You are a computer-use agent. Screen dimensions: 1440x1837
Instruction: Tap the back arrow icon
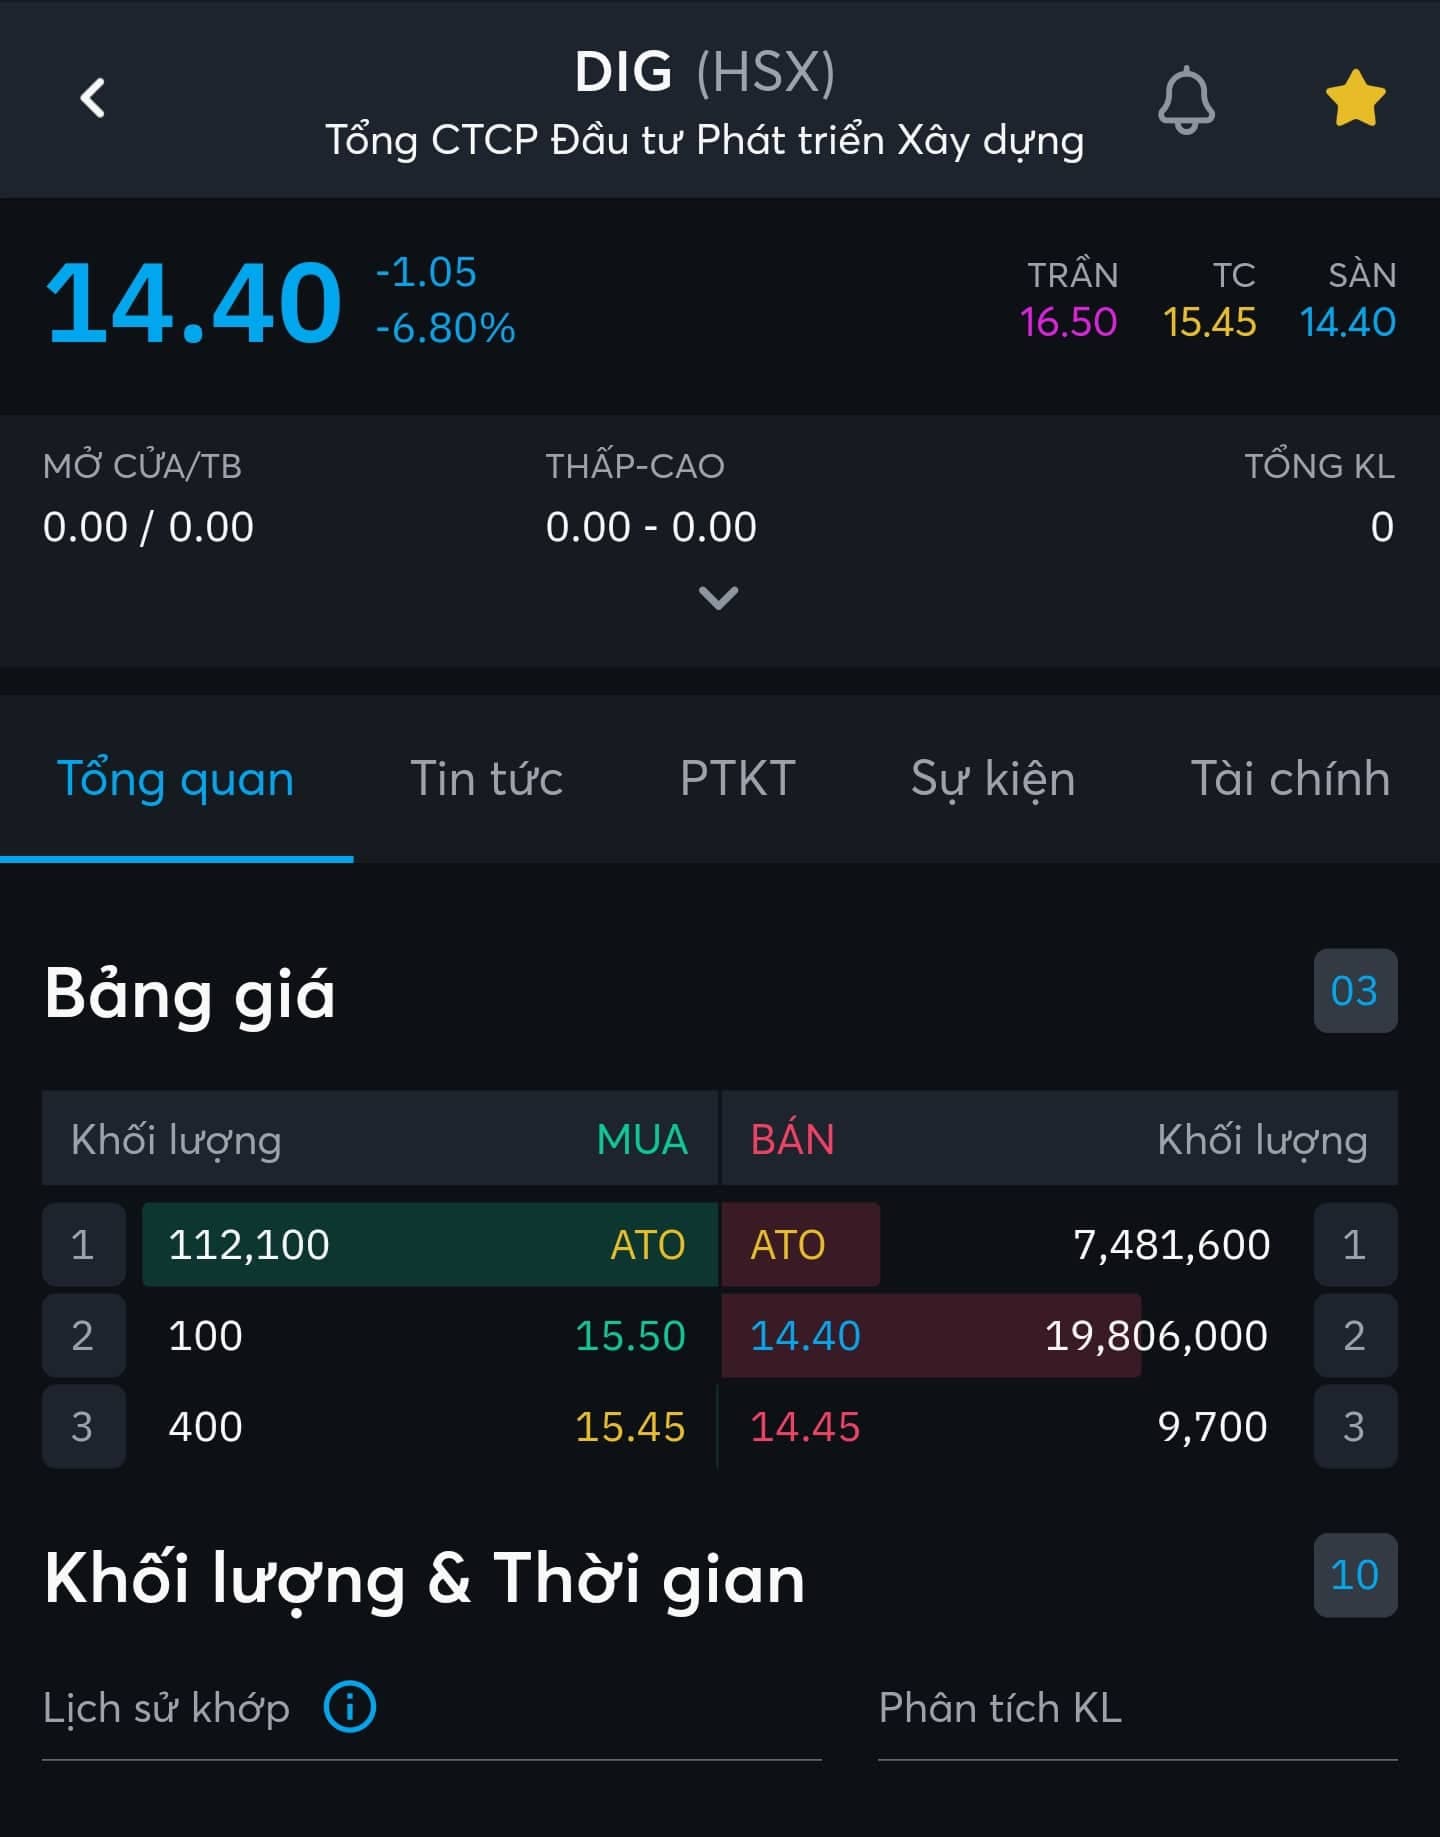coord(92,98)
